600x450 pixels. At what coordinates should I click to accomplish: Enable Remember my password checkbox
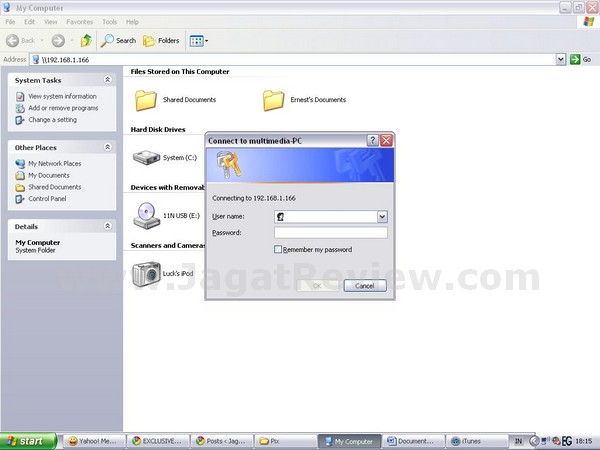[279, 249]
